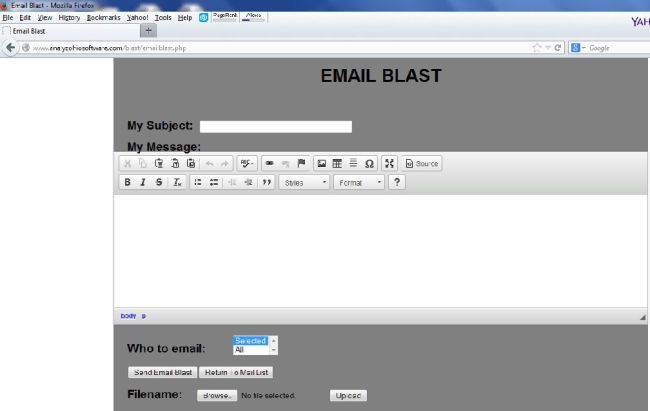Click the list's scroll-up arrow
This screenshot has width=650, height=411.
273,340
